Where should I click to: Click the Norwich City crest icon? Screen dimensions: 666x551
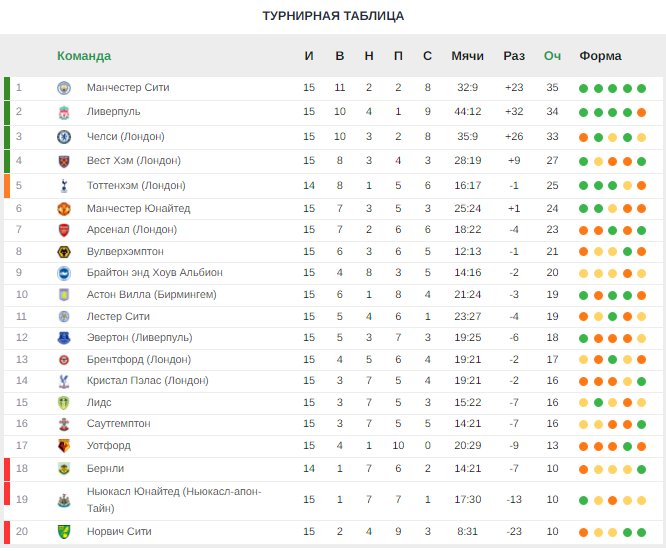(64, 532)
